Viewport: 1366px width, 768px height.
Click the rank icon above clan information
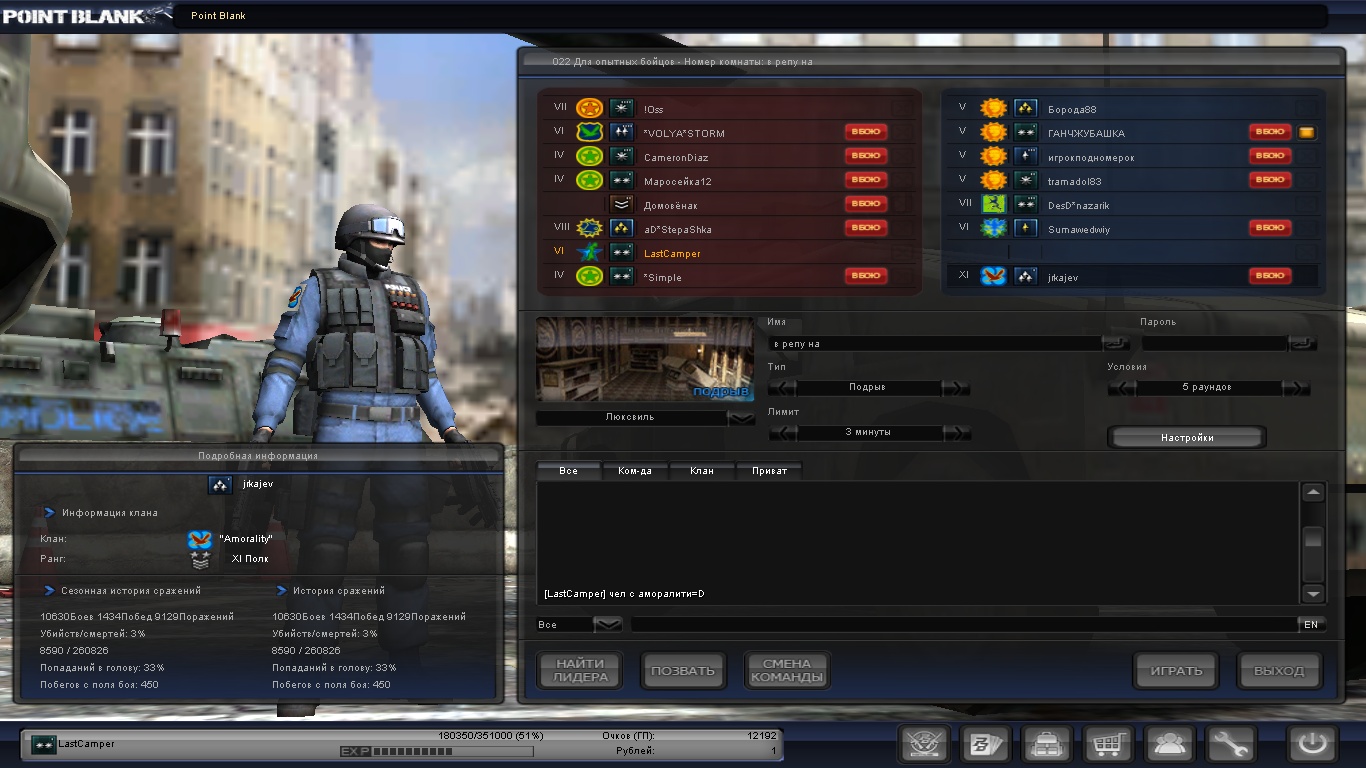pyautogui.click(x=220, y=484)
